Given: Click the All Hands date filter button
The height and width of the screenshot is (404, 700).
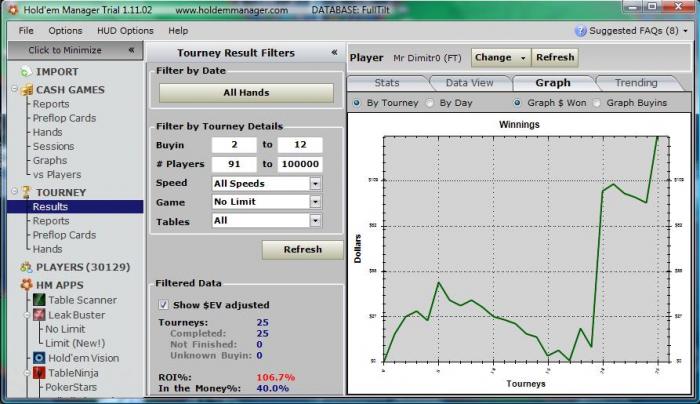Looking at the screenshot, I should tap(245, 93).
